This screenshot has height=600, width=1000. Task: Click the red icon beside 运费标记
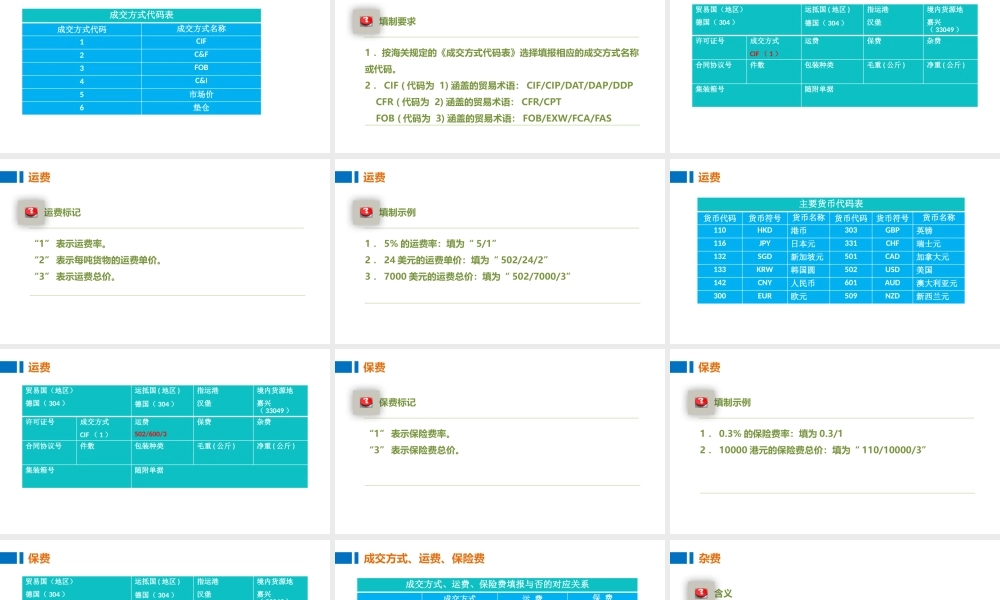[x=31, y=212]
